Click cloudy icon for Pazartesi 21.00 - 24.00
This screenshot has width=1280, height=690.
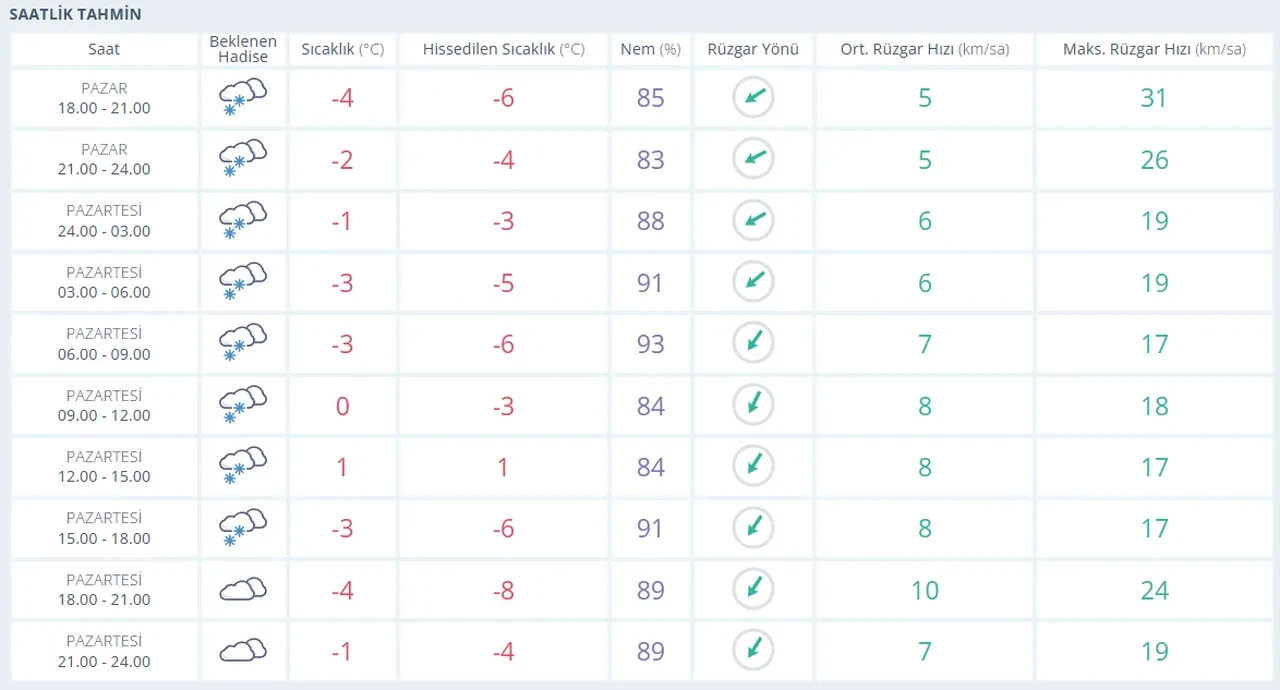(x=242, y=650)
